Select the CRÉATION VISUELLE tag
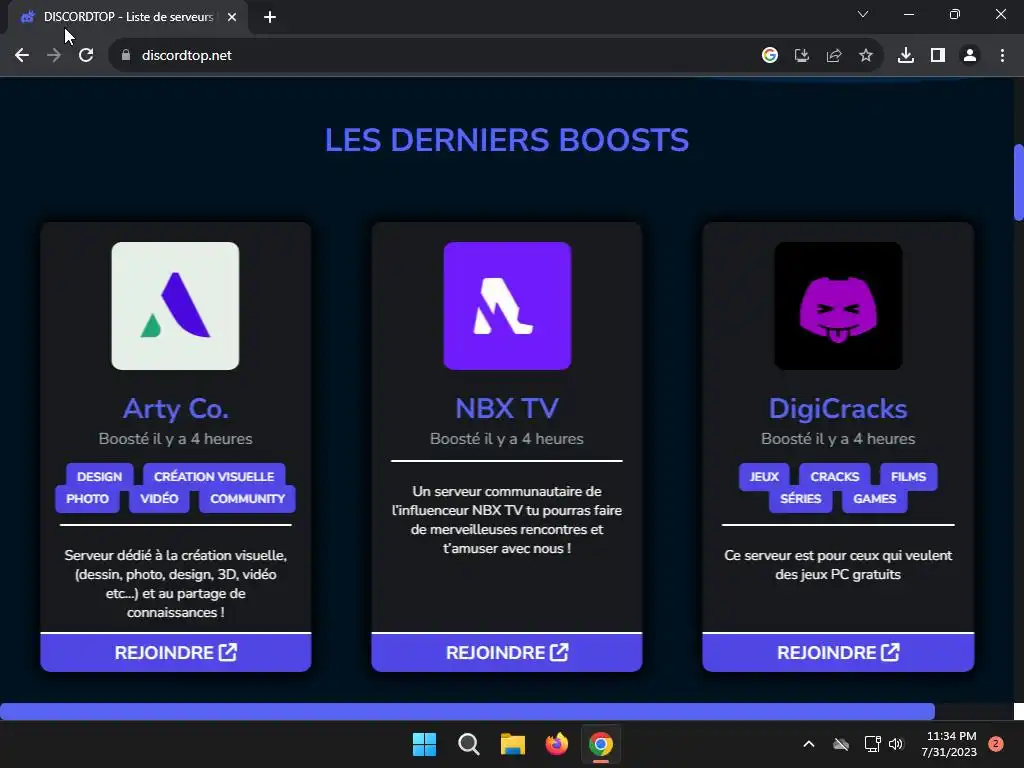This screenshot has width=1024, height=768. [x=214, y=476]
